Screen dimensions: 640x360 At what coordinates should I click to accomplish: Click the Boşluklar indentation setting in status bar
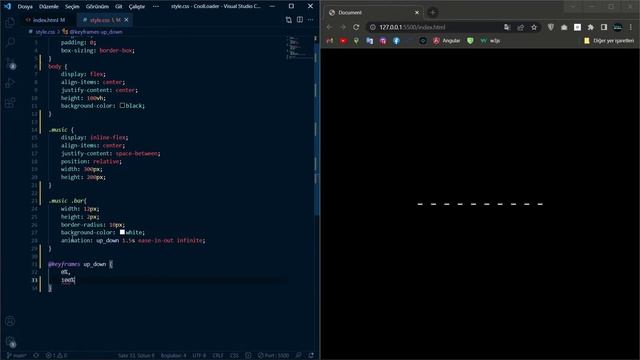tap(173, 356)
